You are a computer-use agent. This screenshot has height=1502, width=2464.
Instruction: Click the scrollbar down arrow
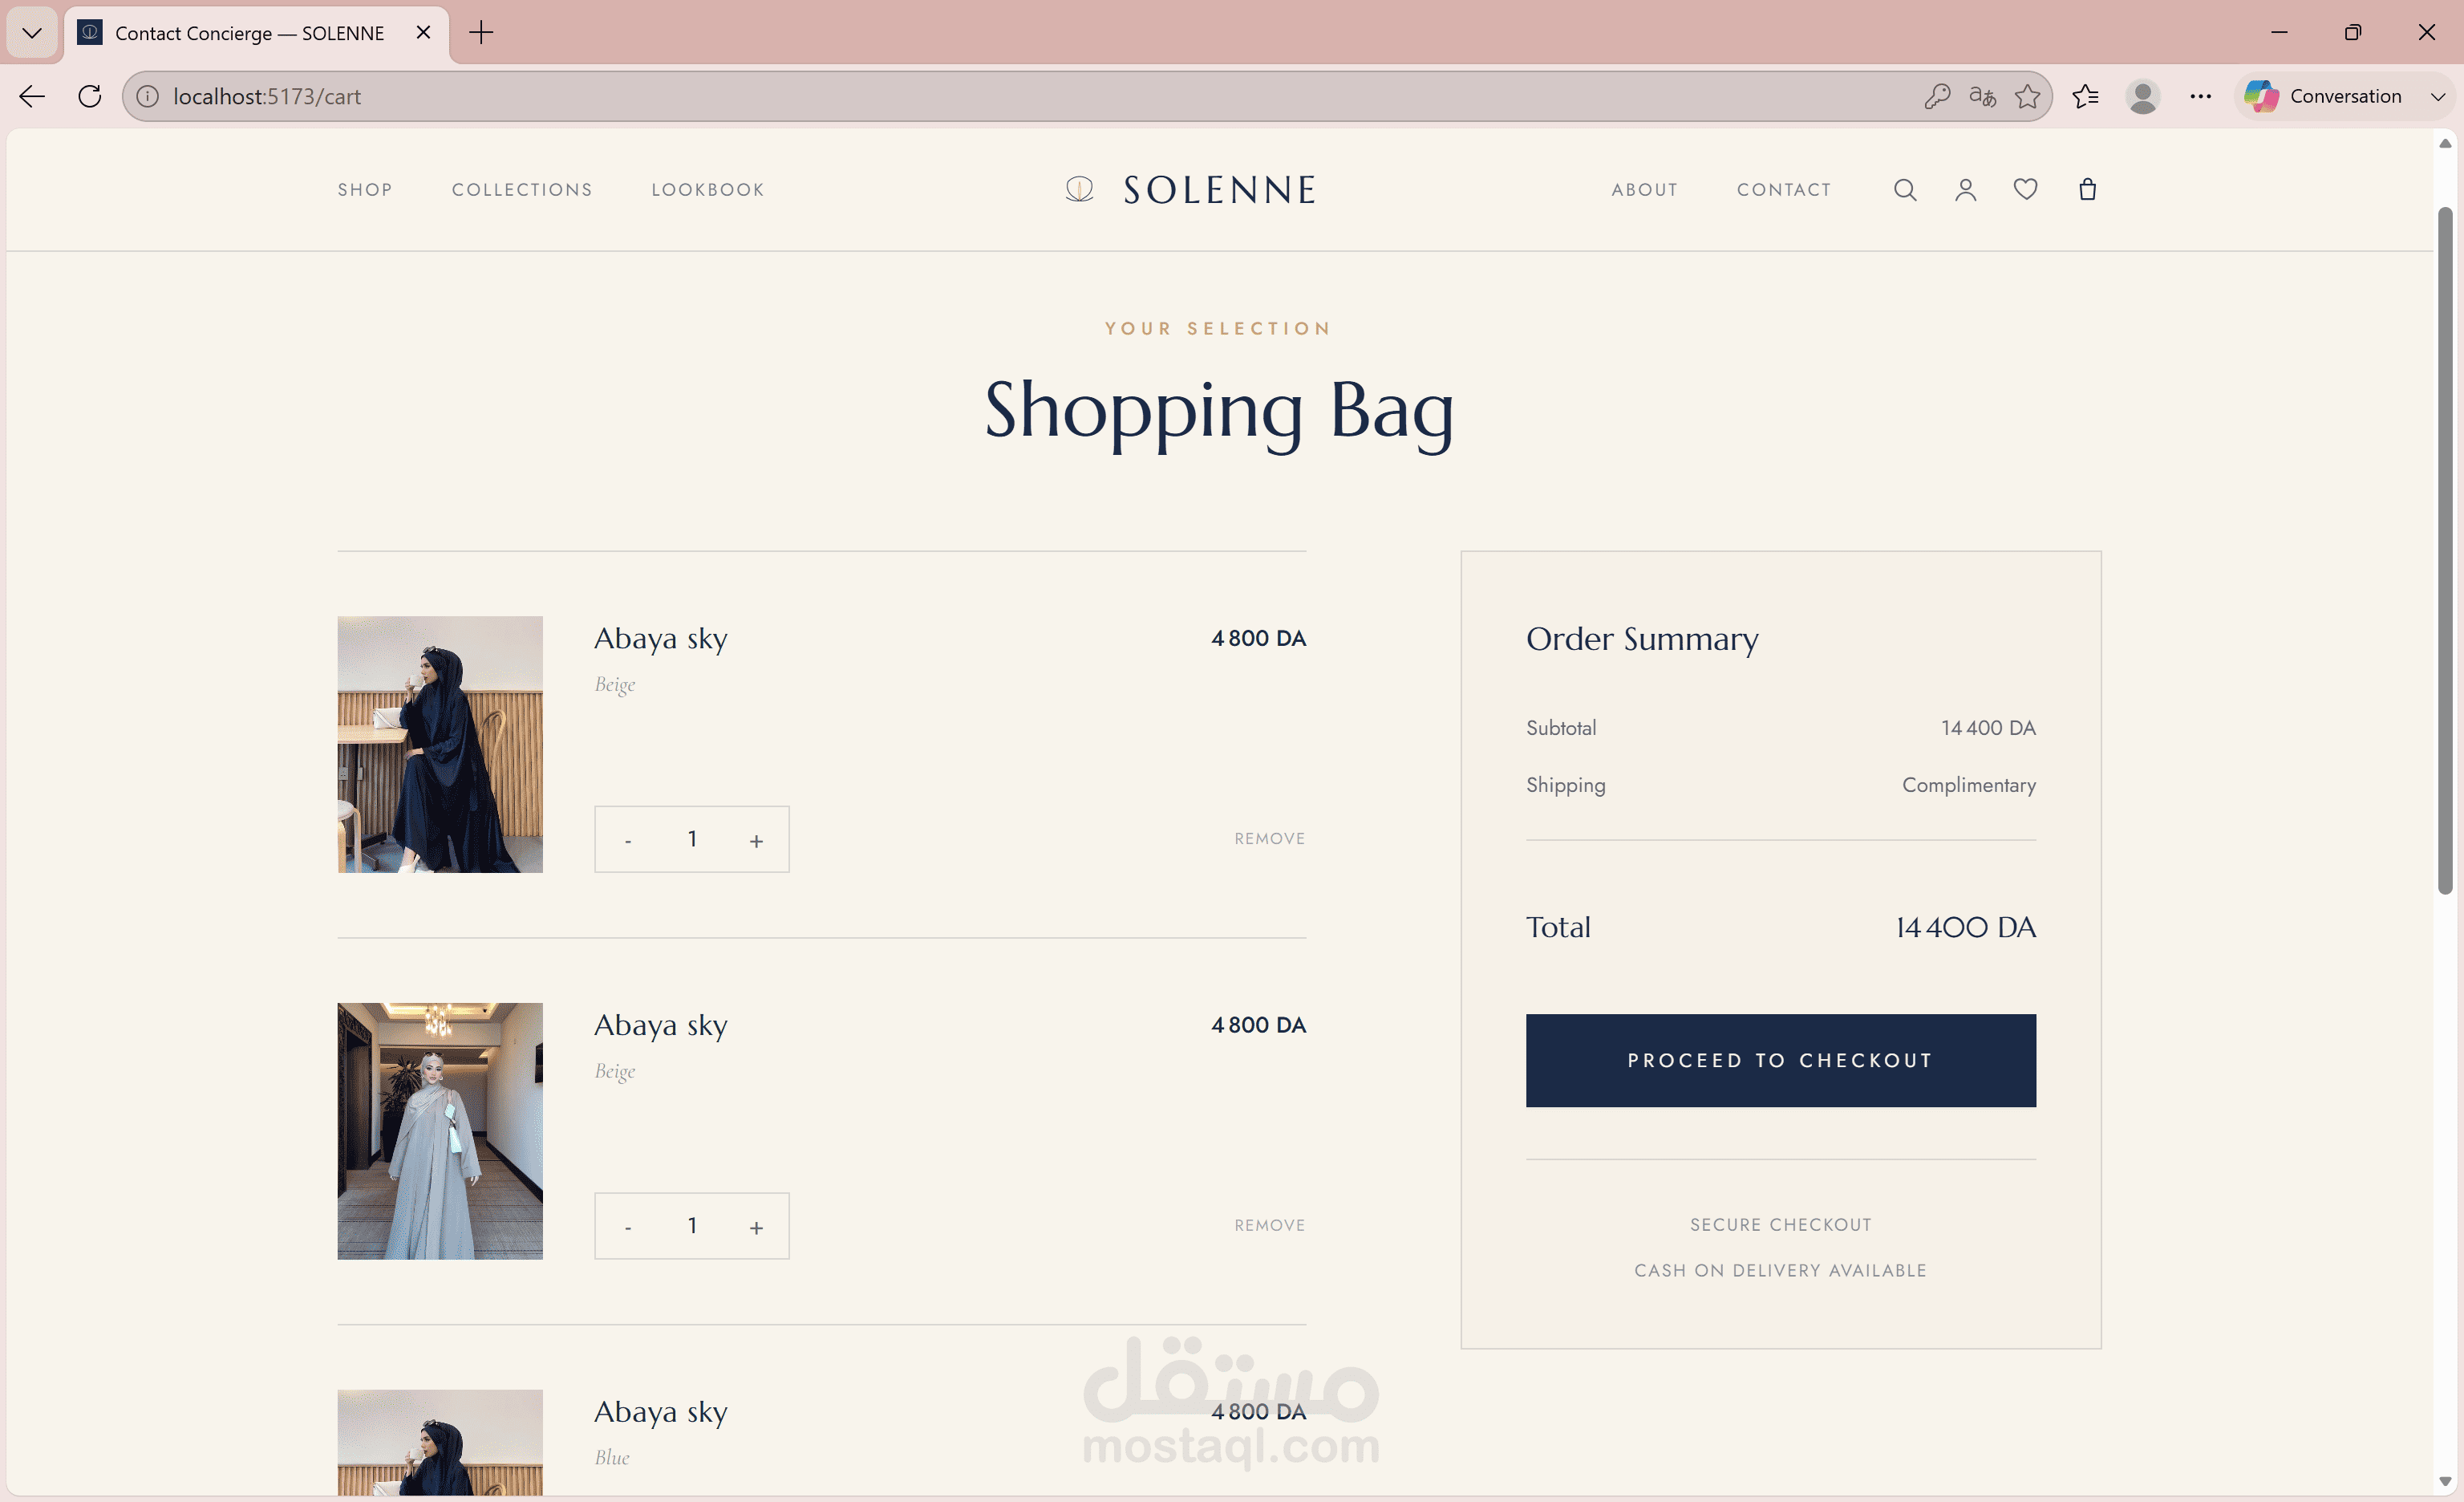pyautogui.click(x=2445, y=1482)
